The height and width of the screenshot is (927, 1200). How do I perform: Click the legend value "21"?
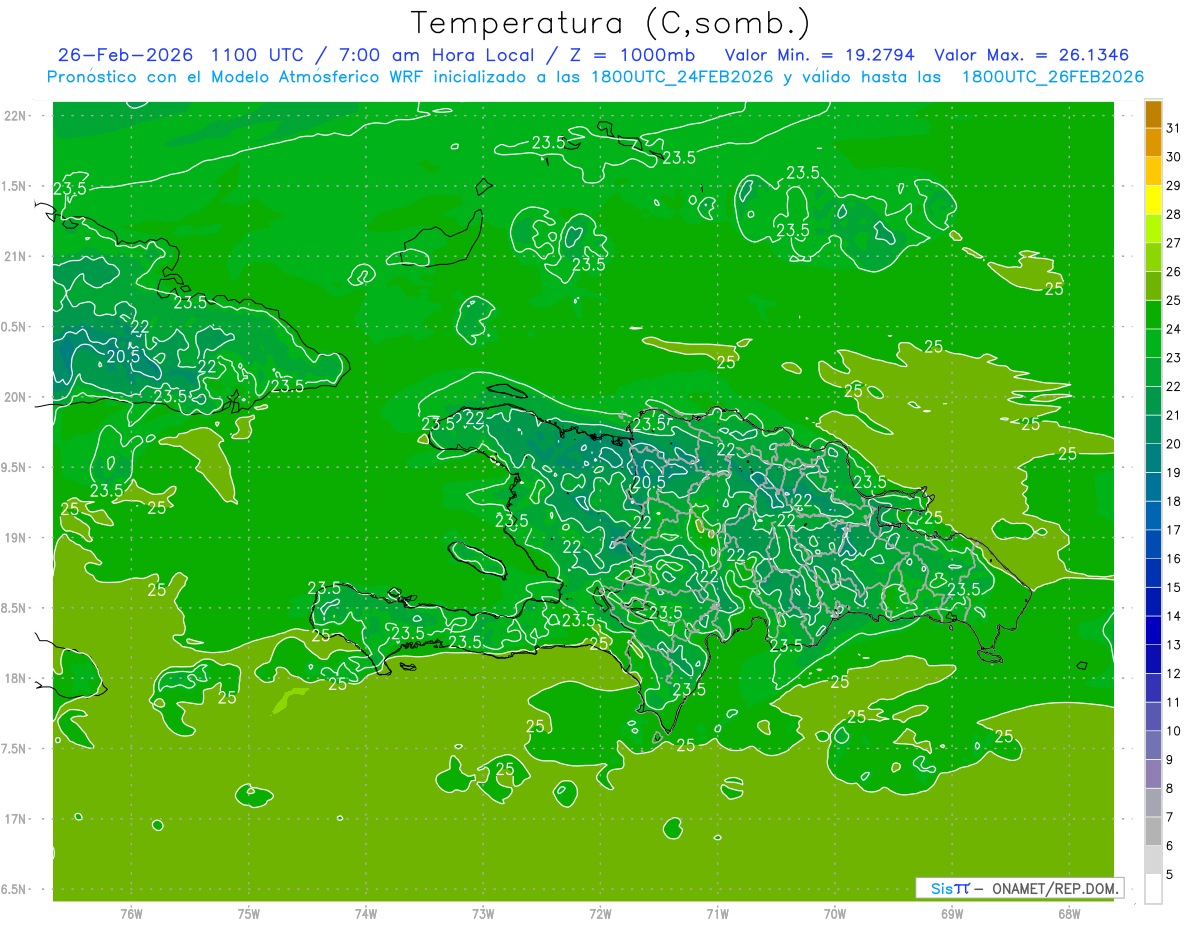[x=1174, y=415]
